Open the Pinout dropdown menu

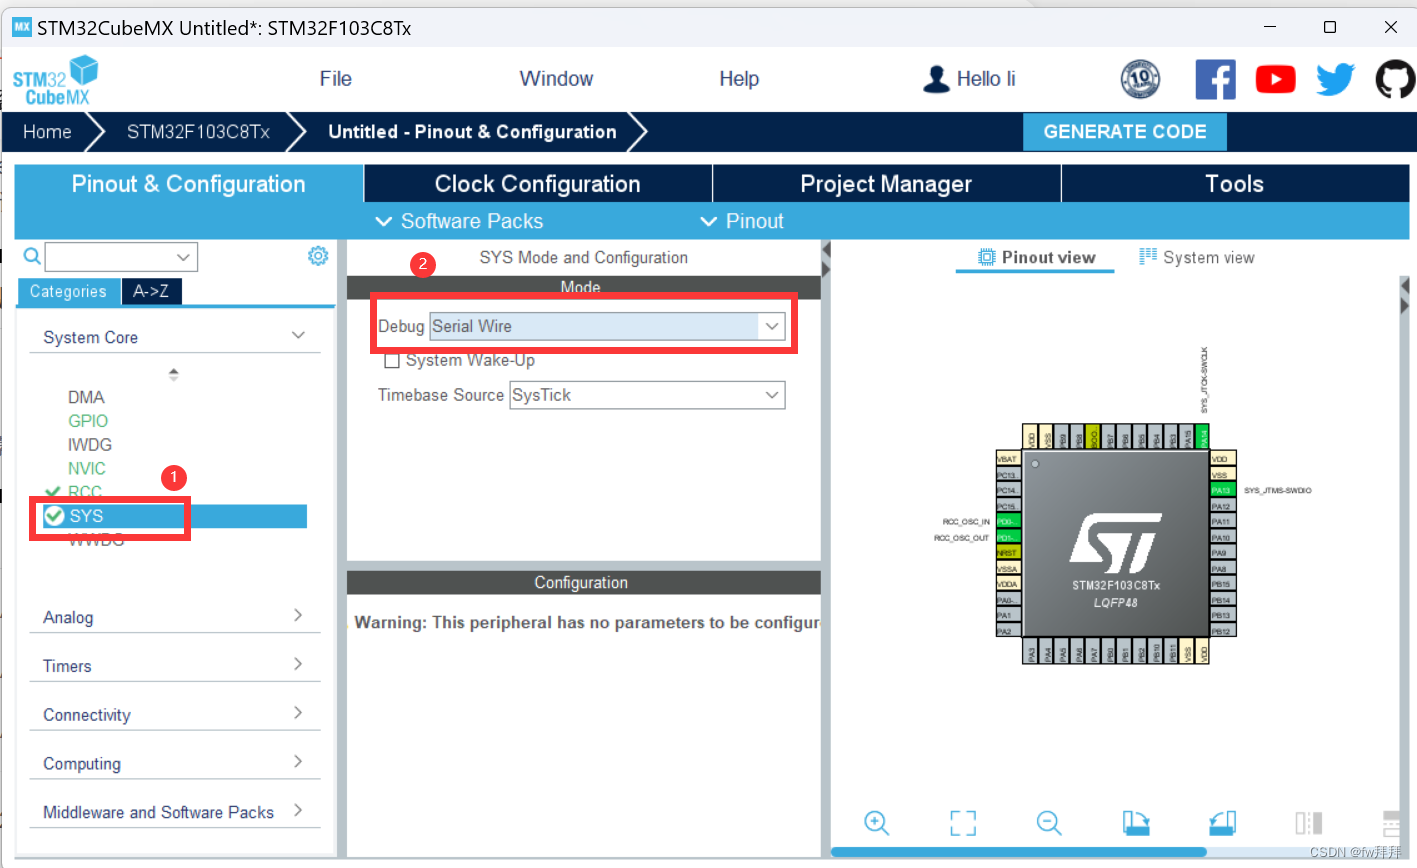[x=742, y=221]
